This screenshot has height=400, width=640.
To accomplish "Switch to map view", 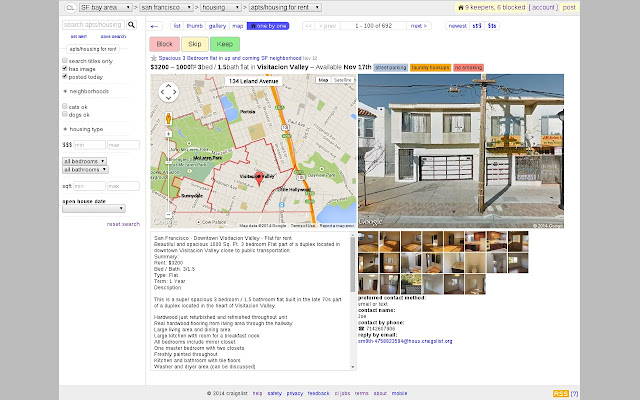I will pos(238,26).
